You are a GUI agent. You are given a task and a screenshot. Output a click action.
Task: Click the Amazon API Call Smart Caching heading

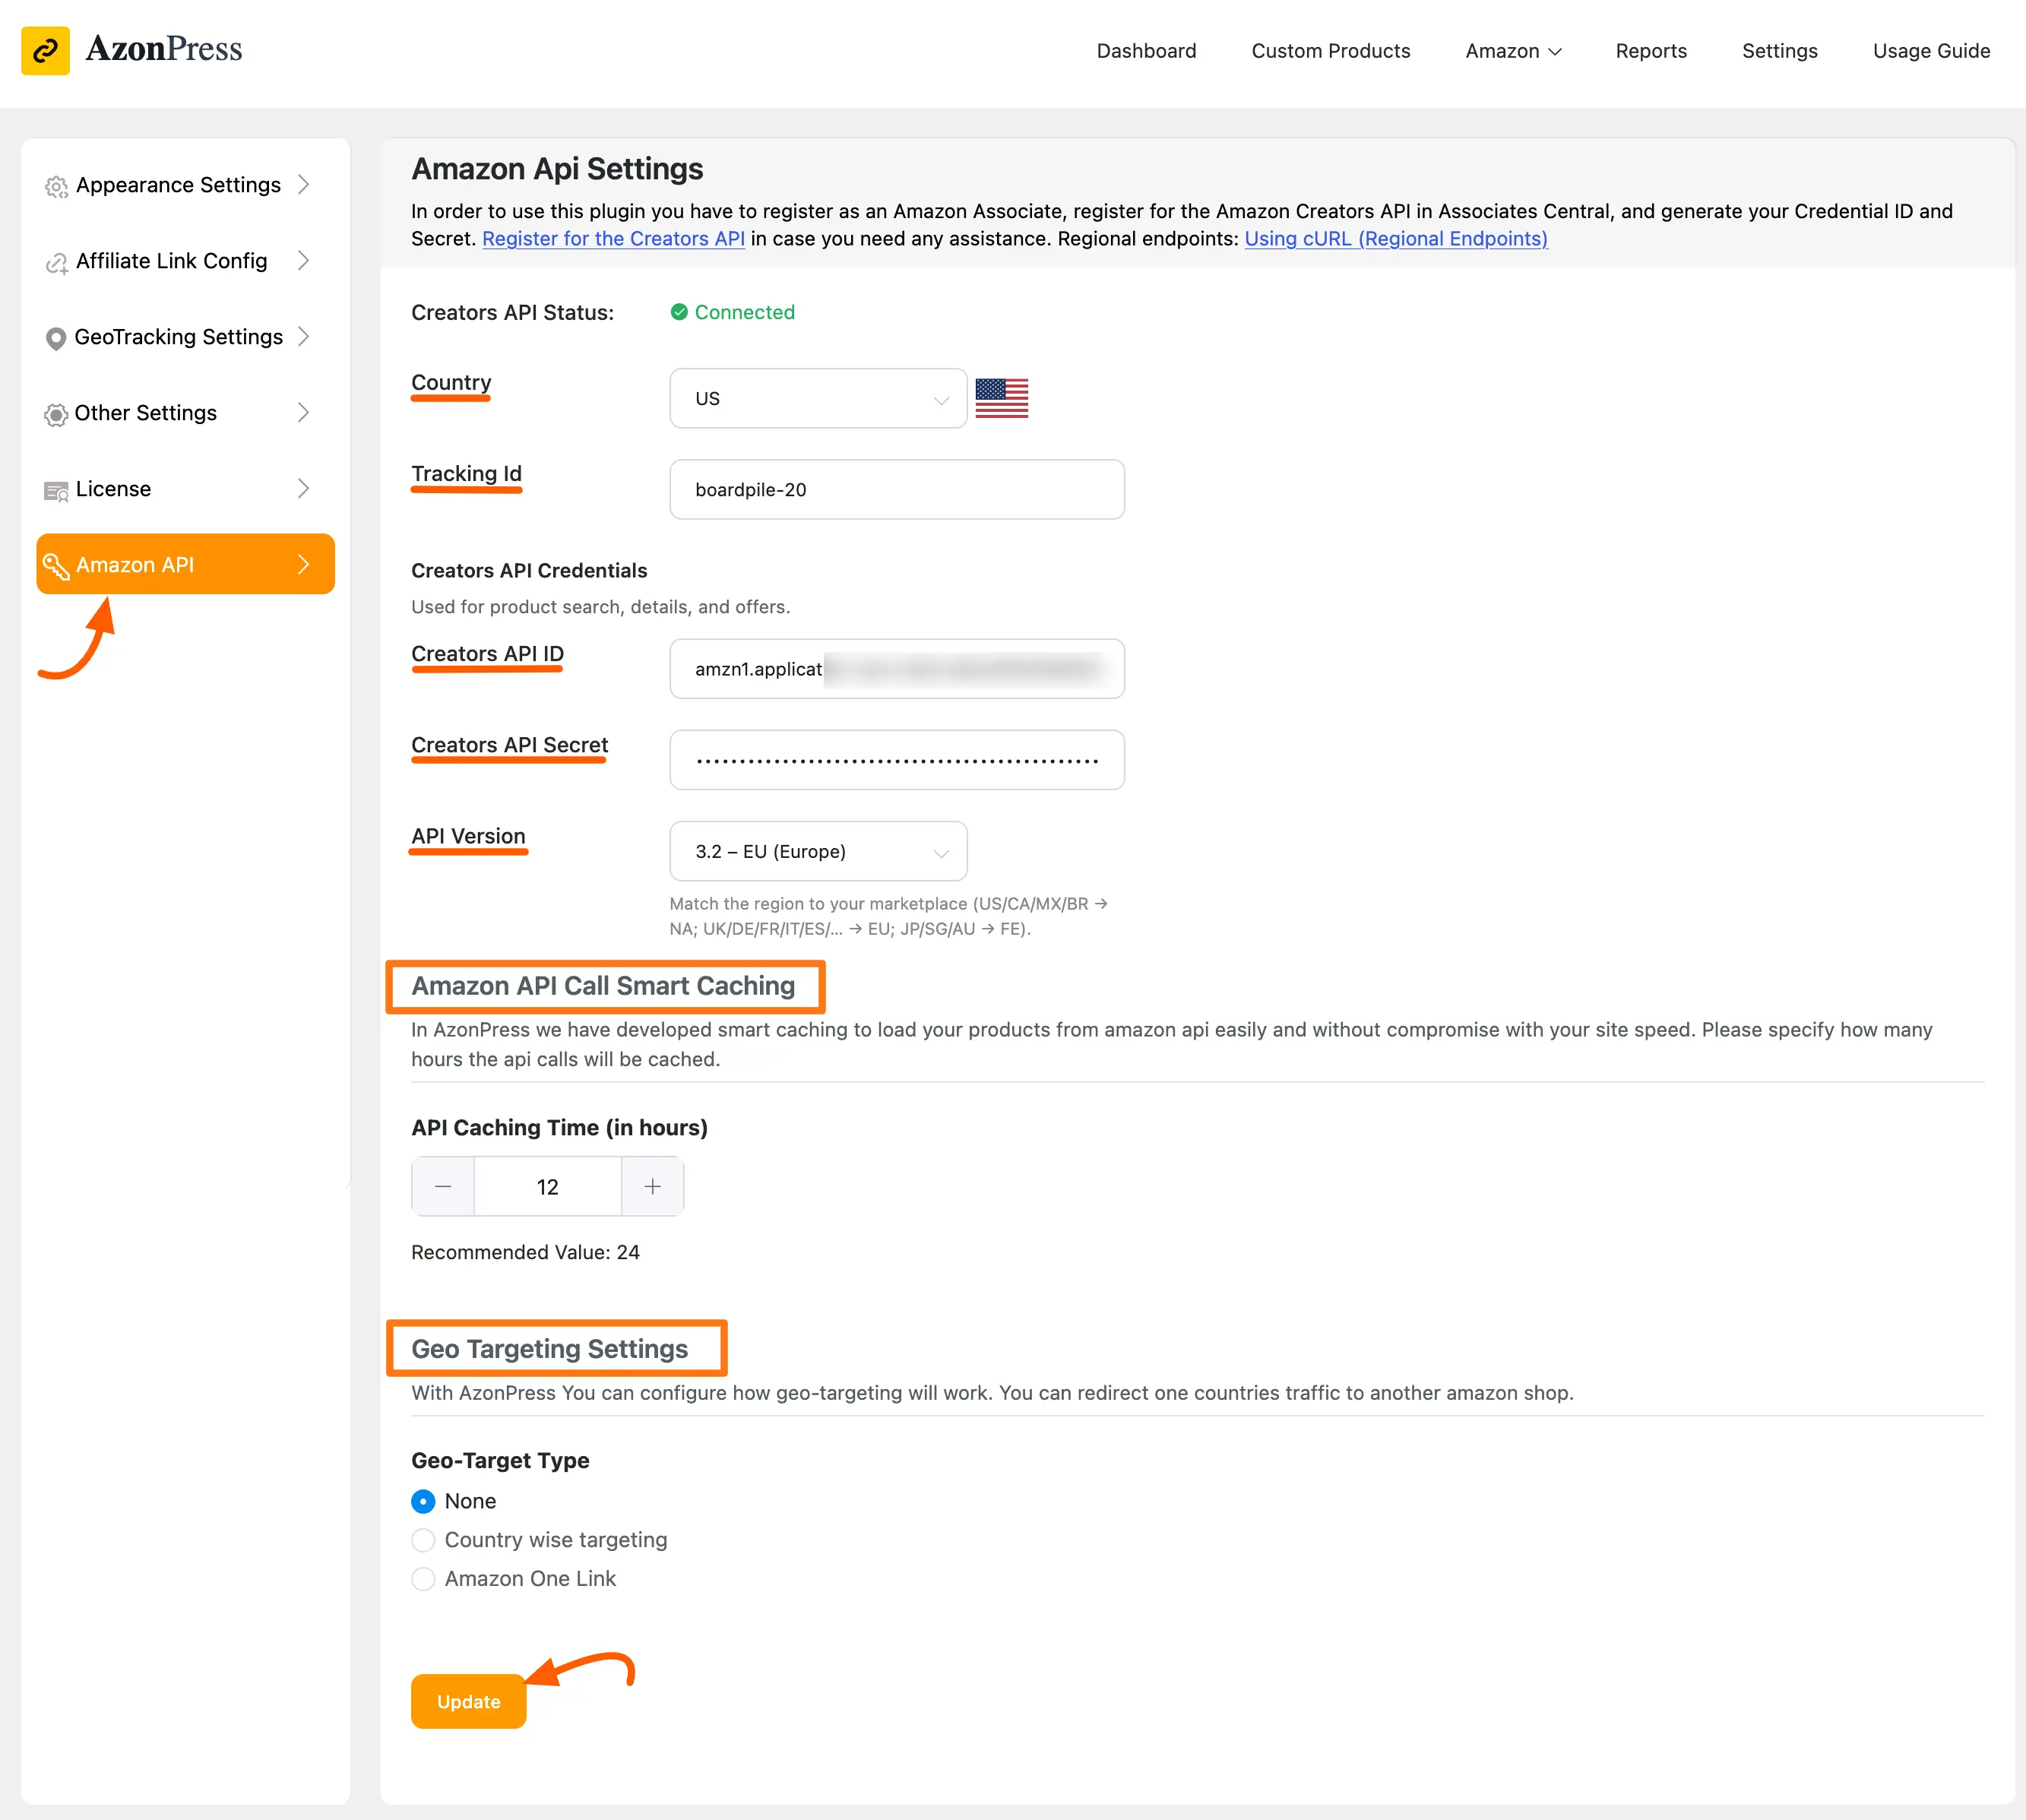click(603, 986)
